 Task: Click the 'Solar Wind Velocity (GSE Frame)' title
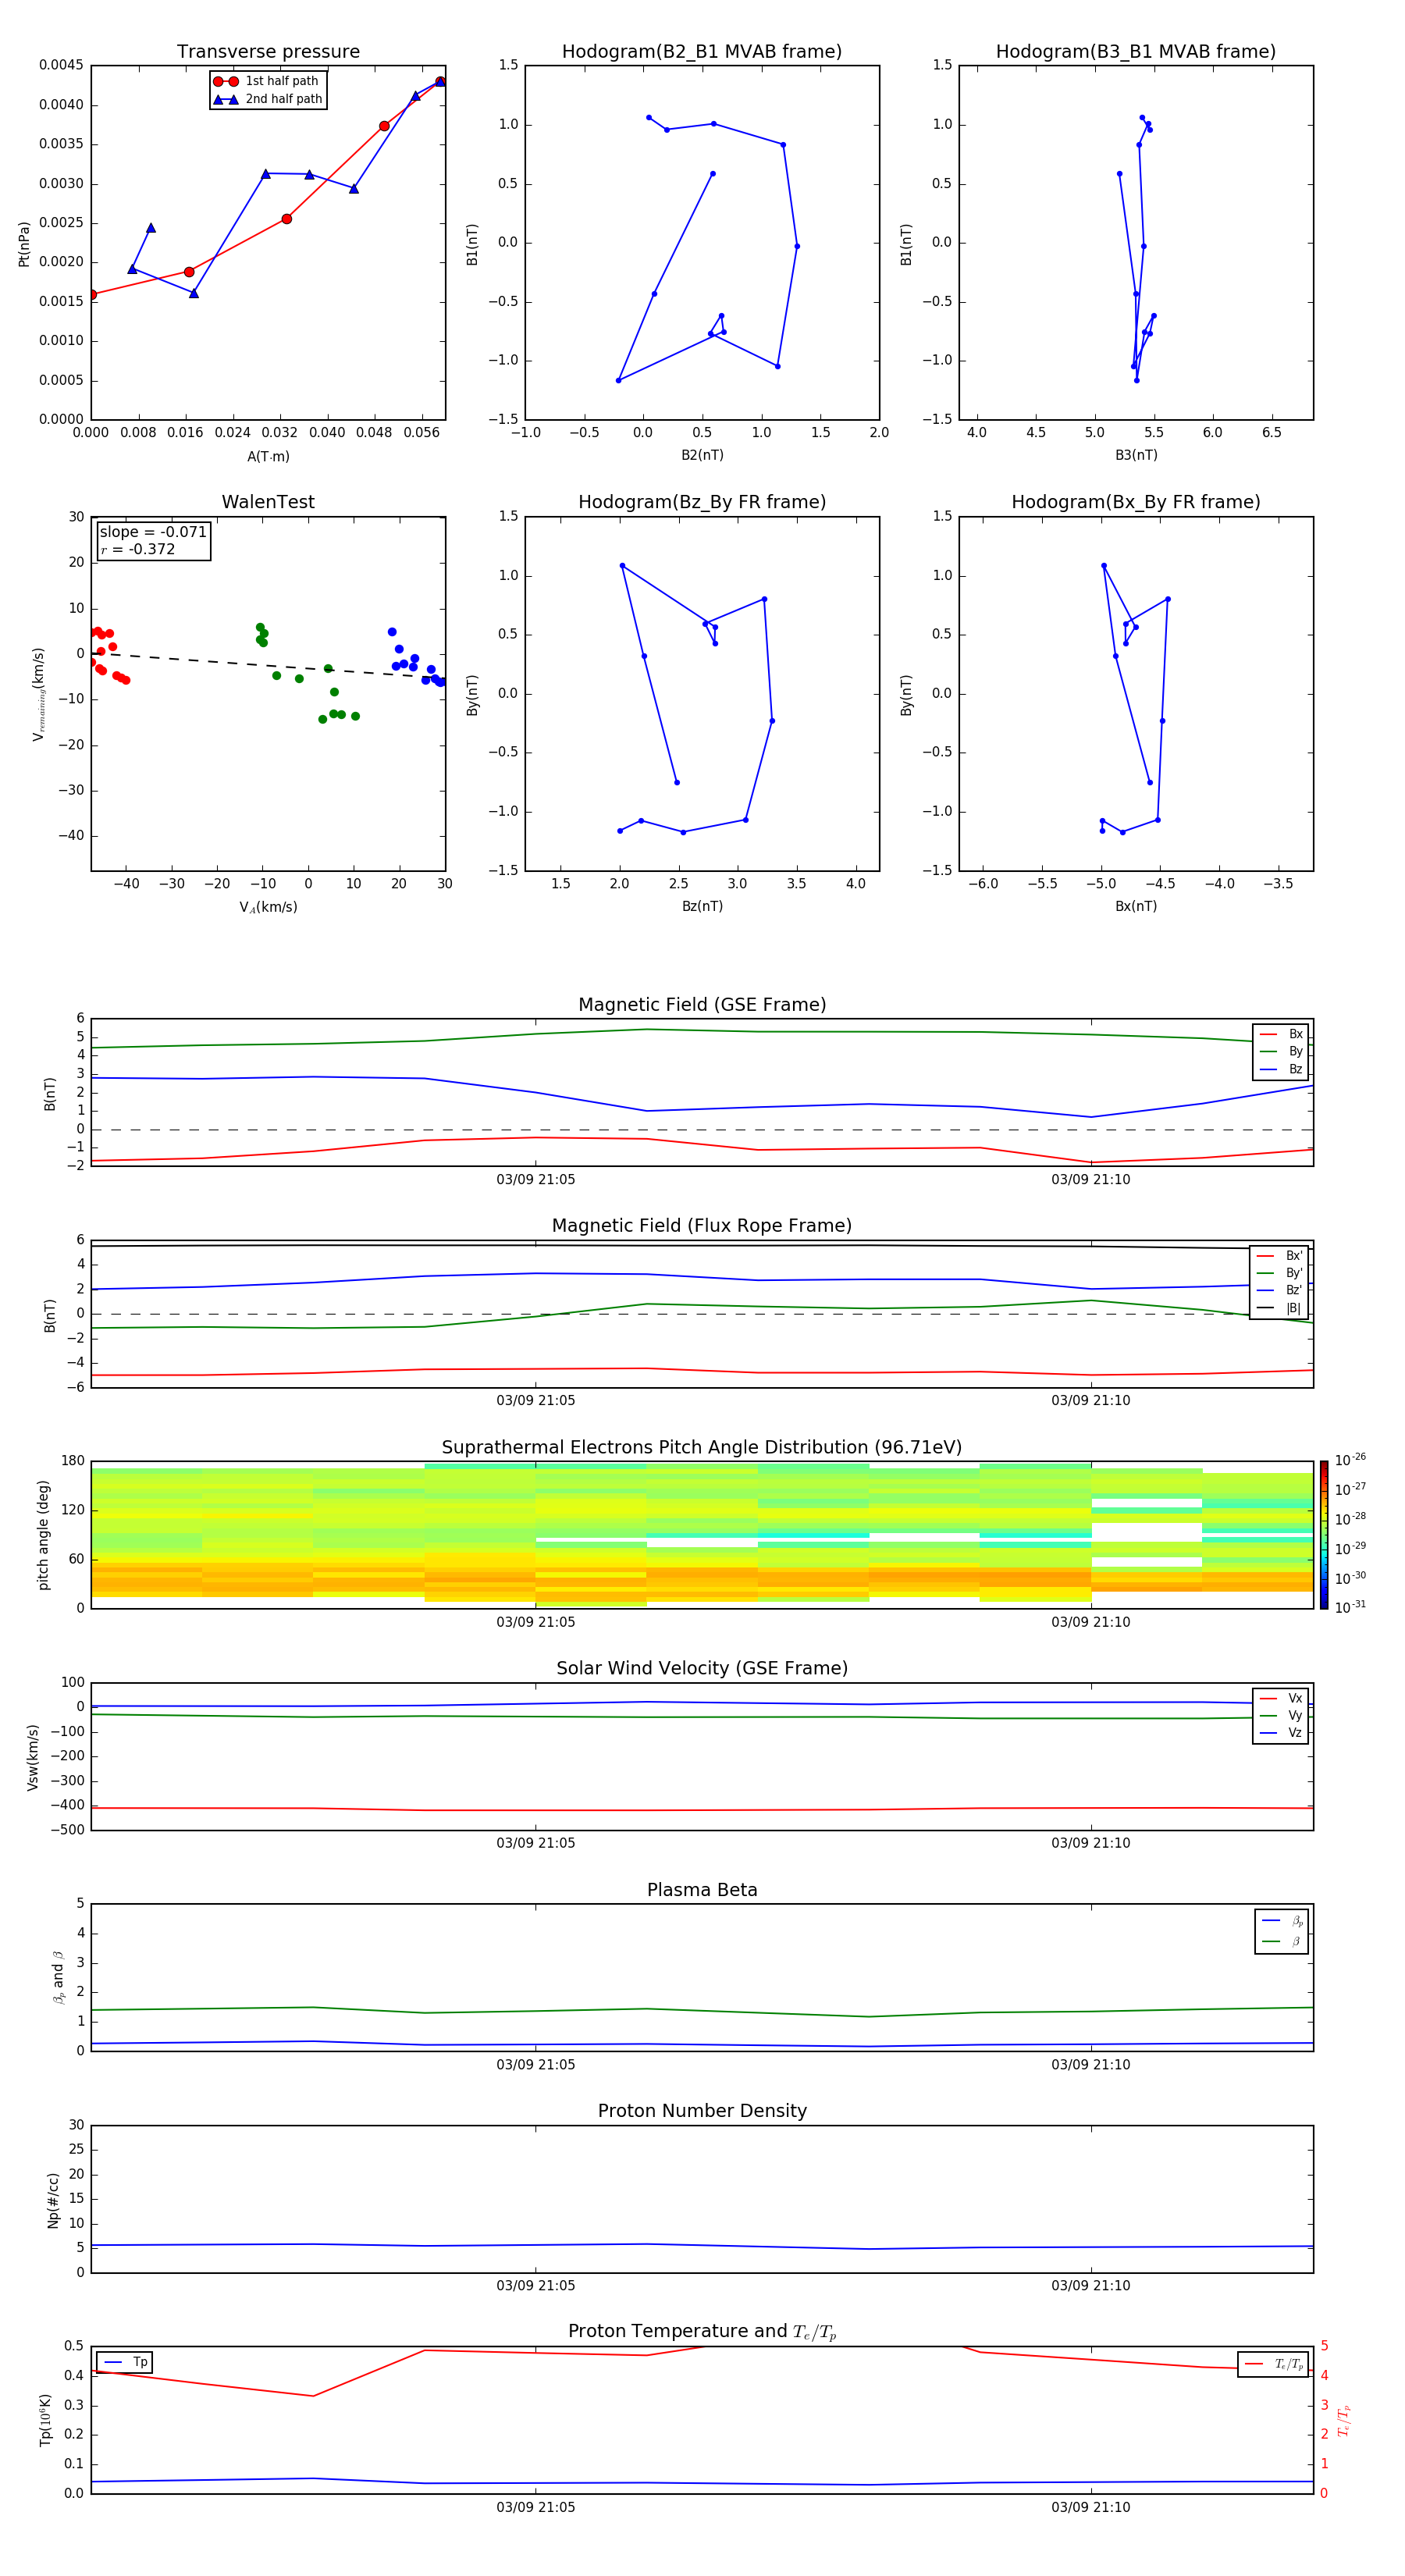click(x=702, y=1668)
